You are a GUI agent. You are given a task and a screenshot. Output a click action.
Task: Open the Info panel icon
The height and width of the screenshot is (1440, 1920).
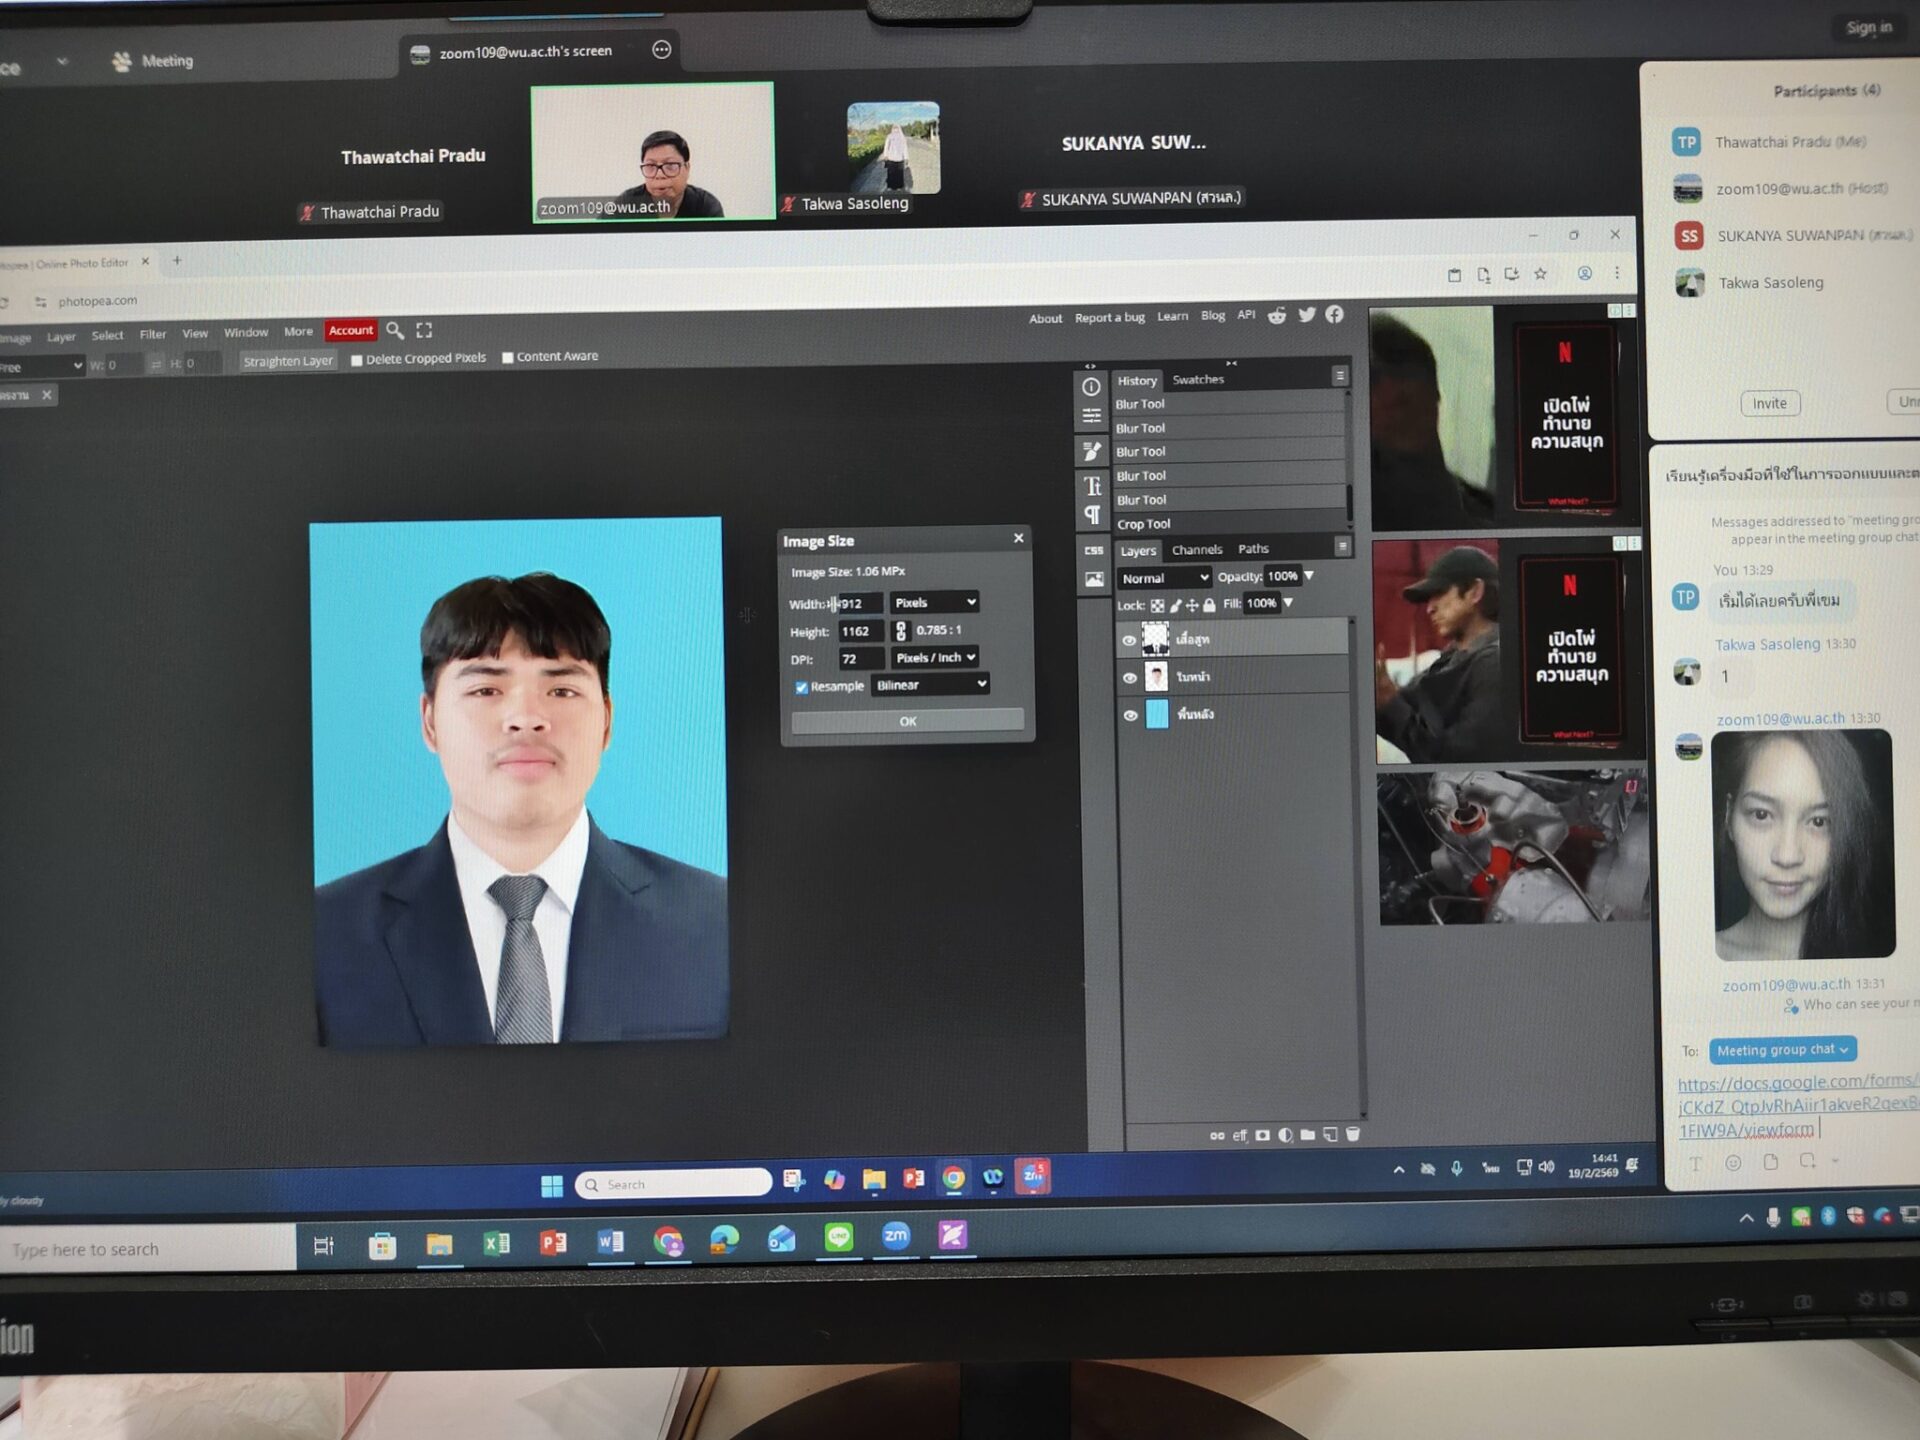[x=1091, y=387]
